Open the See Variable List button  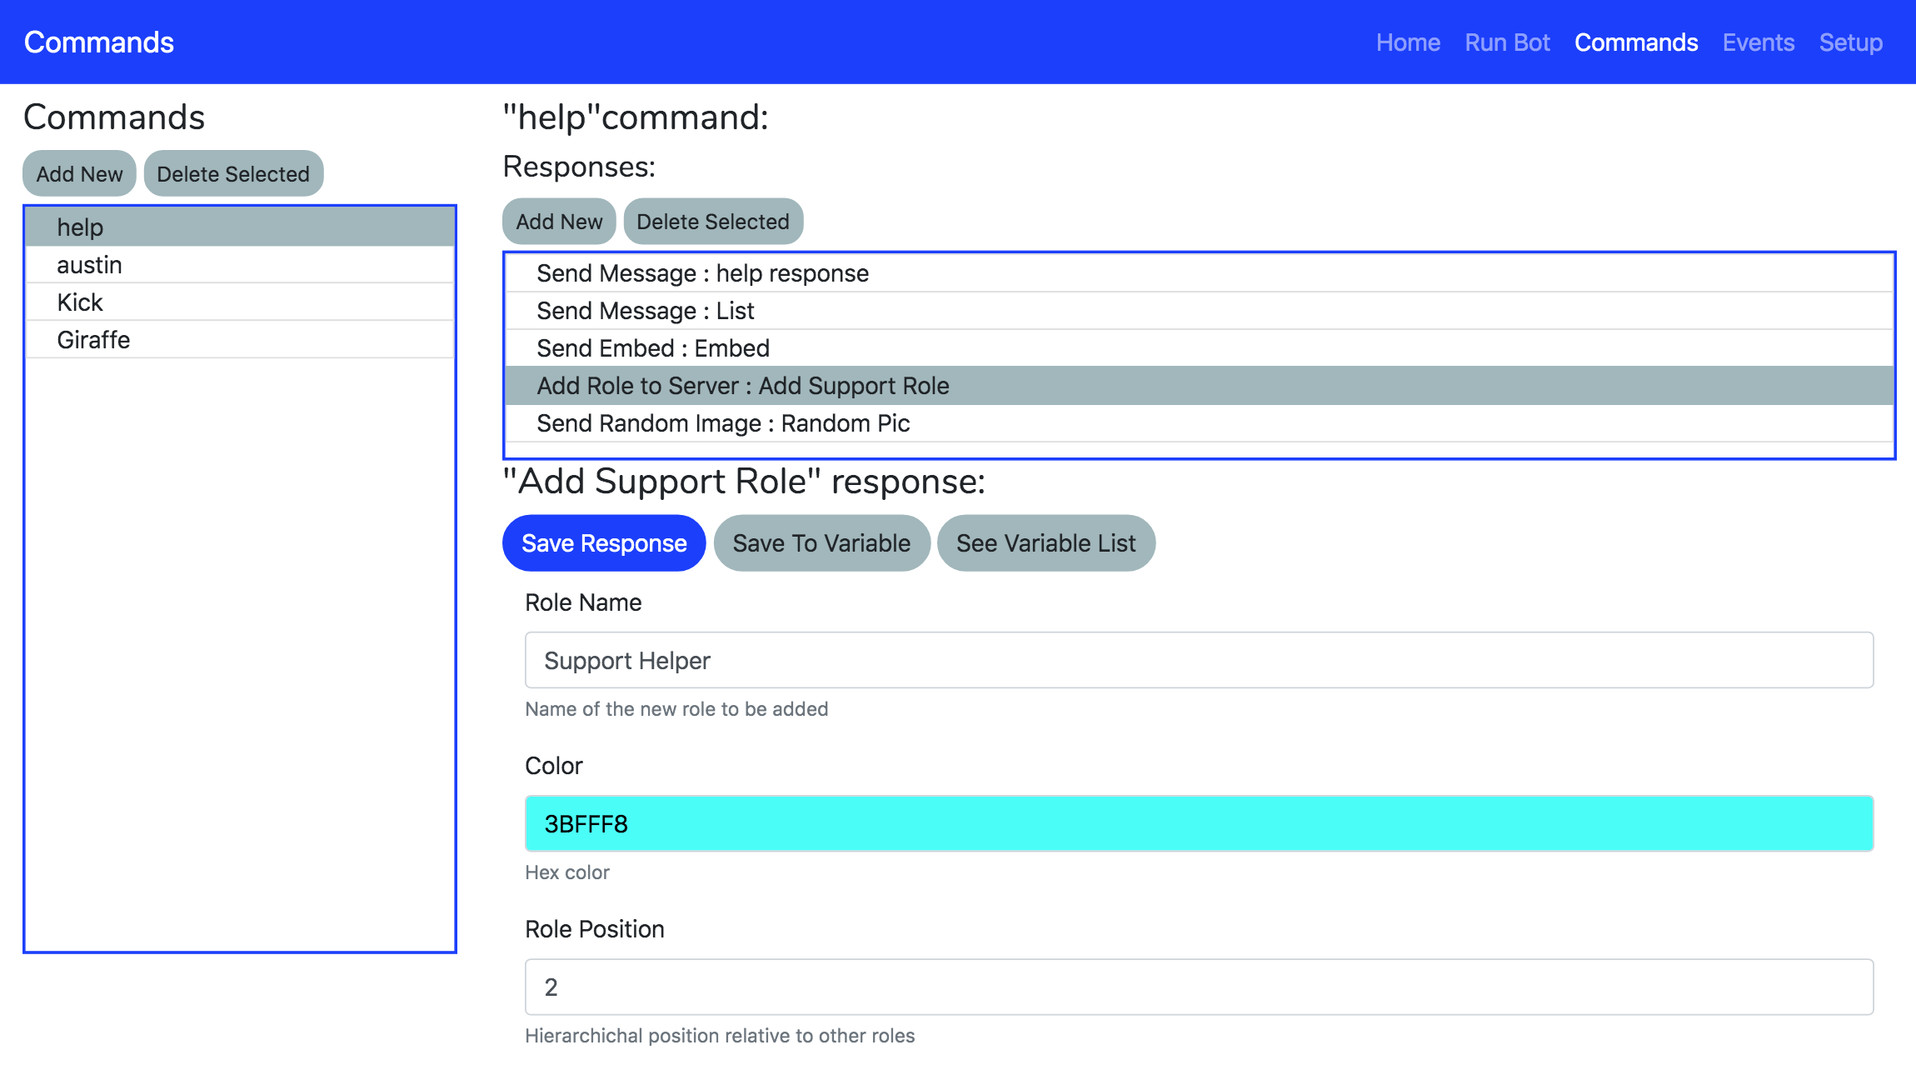(1045, 543)
